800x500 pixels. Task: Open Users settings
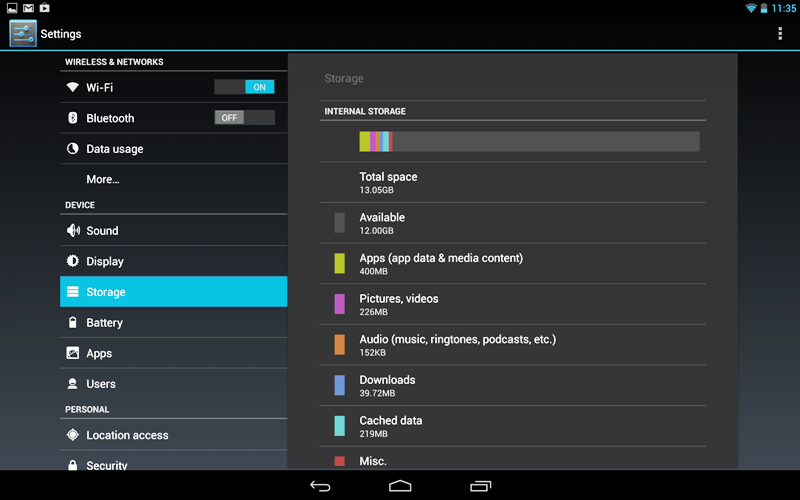coord(173,384)
